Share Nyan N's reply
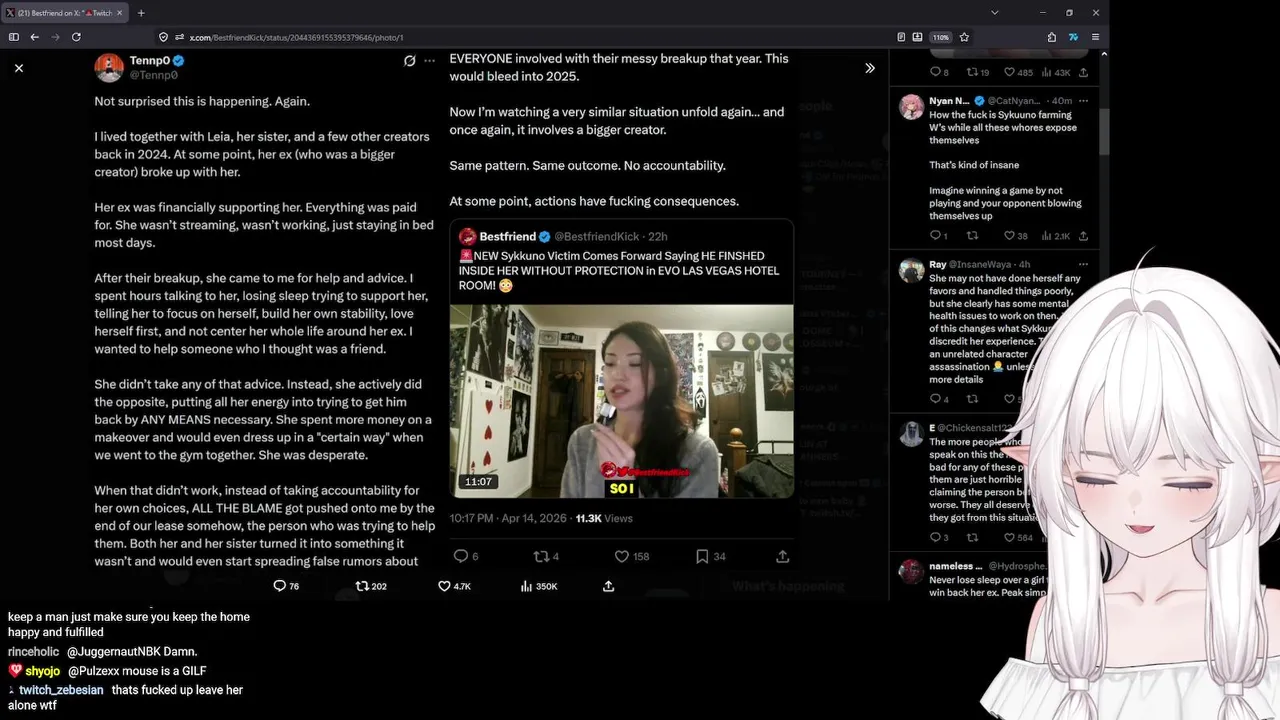 pos(1083,236)
